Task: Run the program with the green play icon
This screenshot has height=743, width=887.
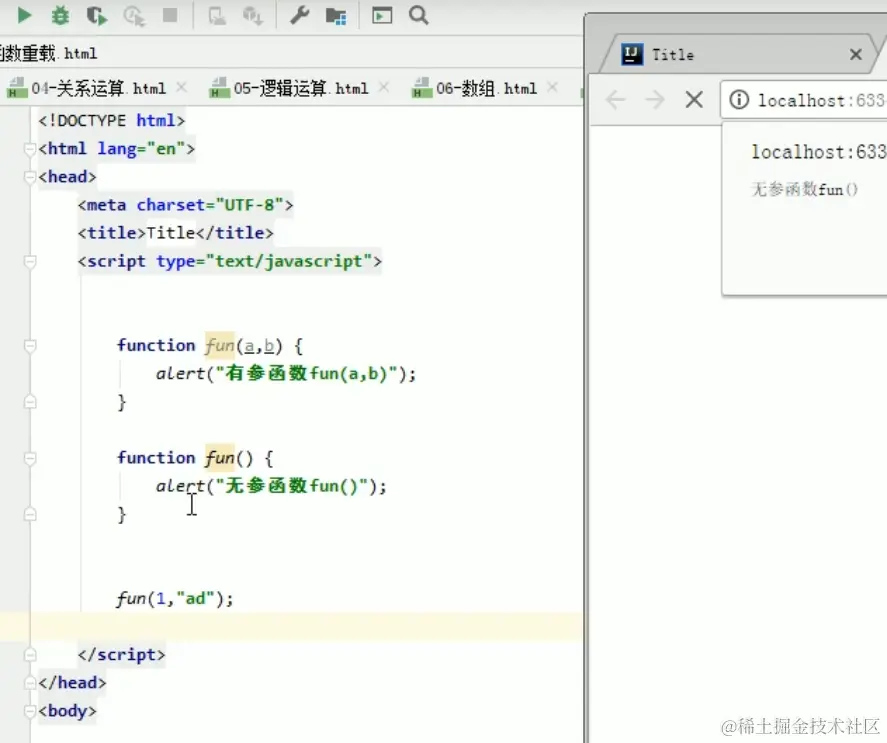Action: [x=24, y=15]
